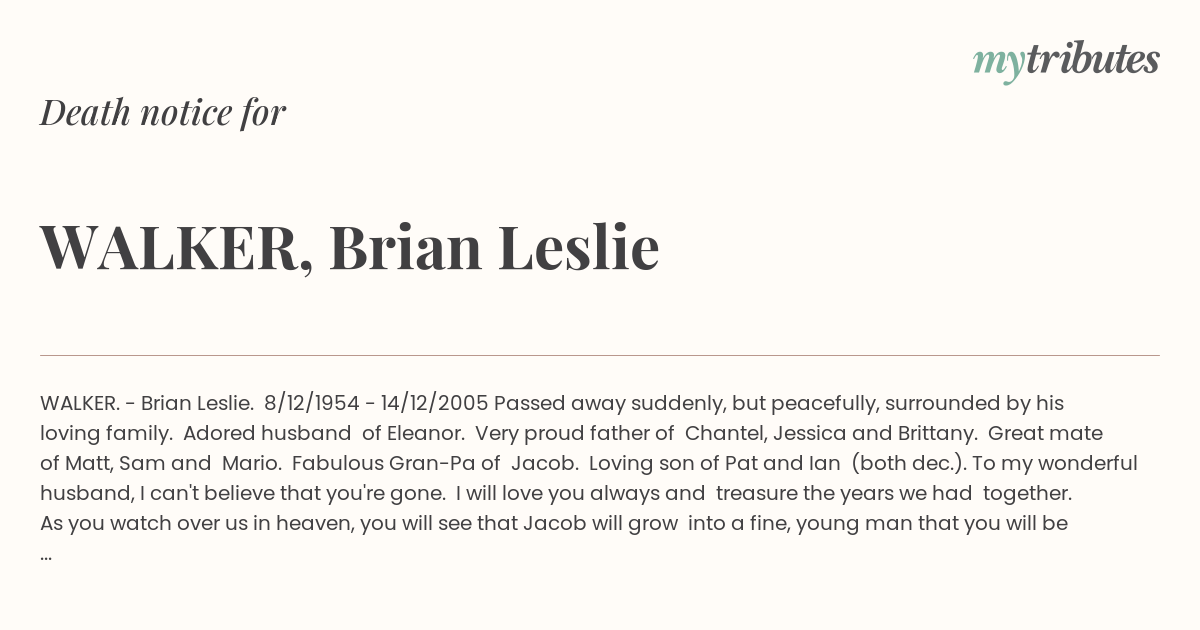Click the mytributes logo
Screen dimensions: 1200x630
(x=1066, y=60)
